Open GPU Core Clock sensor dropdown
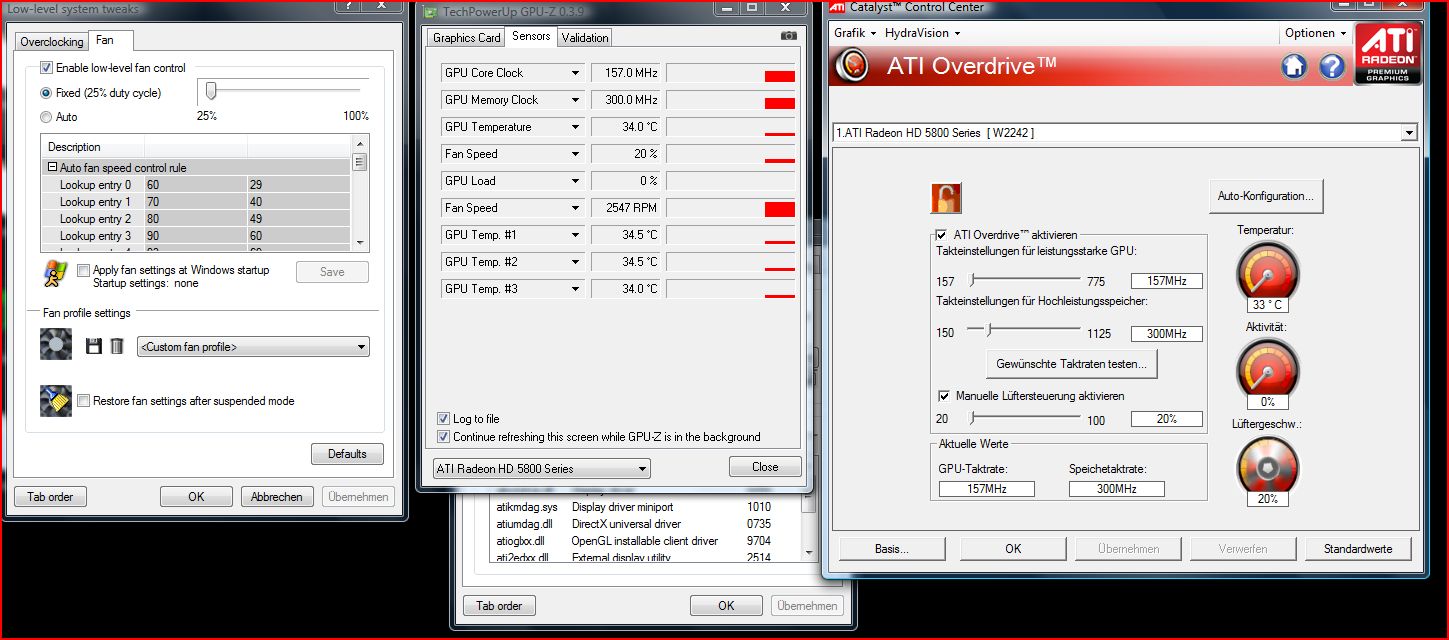 [x=575, y=73]
